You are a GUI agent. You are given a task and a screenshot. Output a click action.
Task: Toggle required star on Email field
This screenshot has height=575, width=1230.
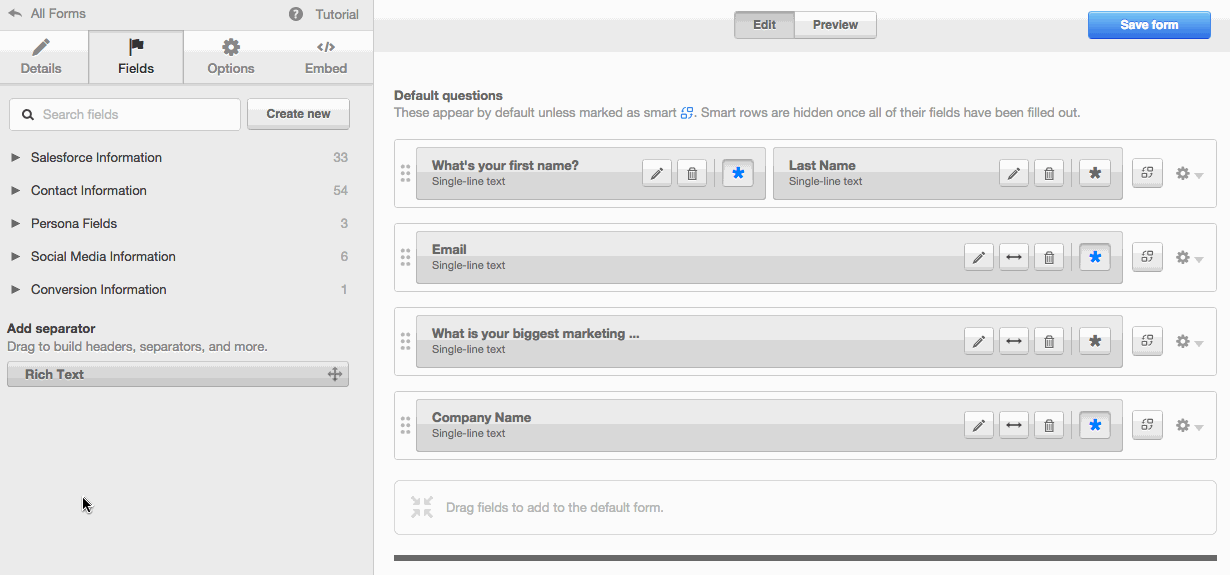point(1095,257)
